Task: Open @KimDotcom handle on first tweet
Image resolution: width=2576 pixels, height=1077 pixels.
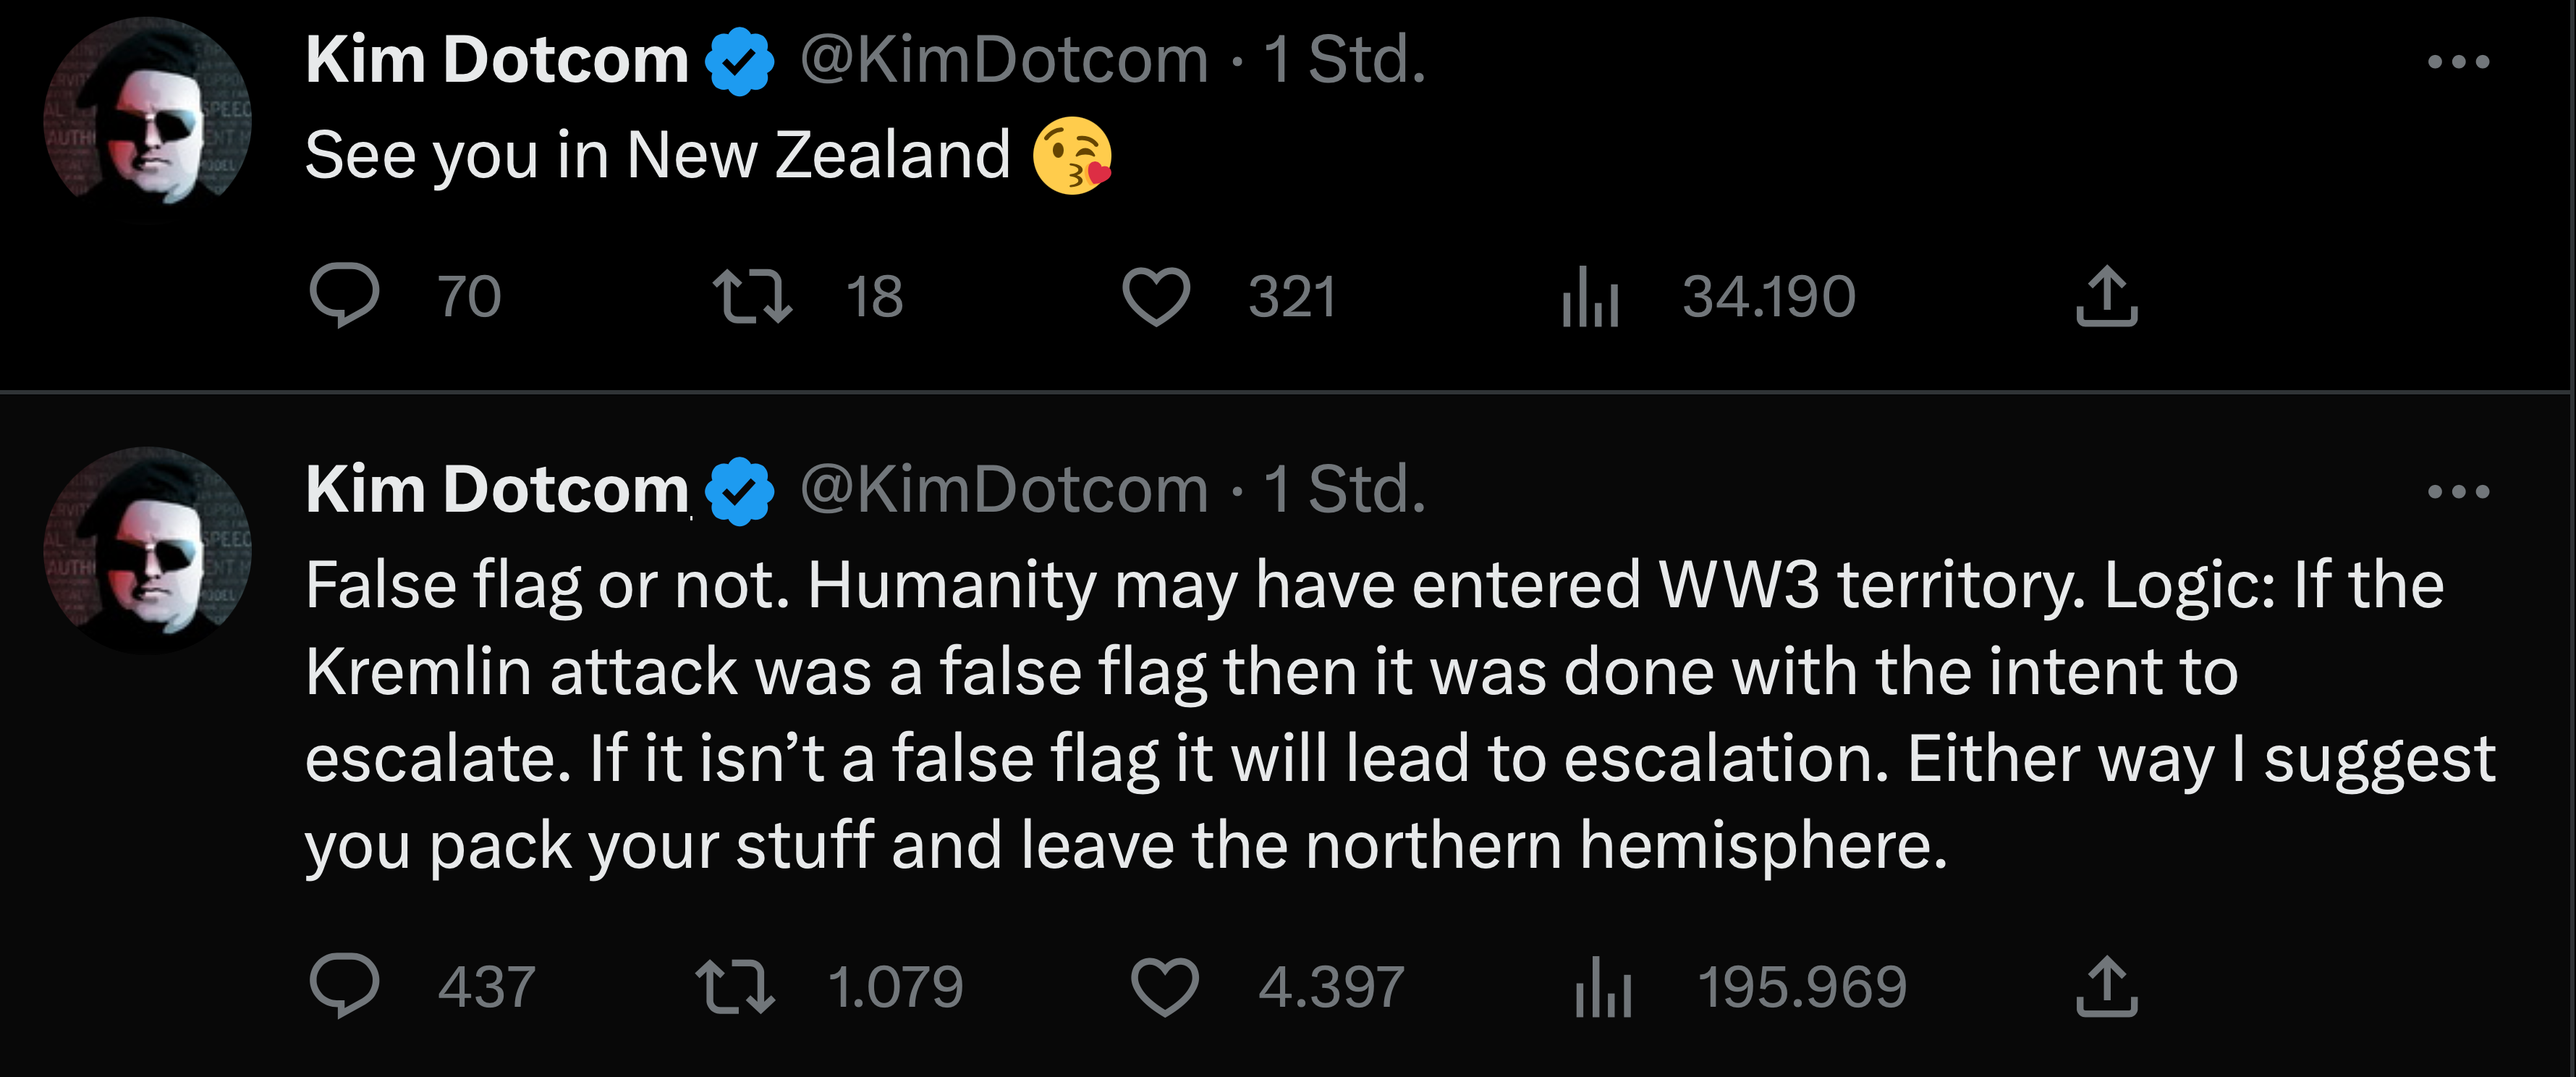Action: (x=1004, y=60)
